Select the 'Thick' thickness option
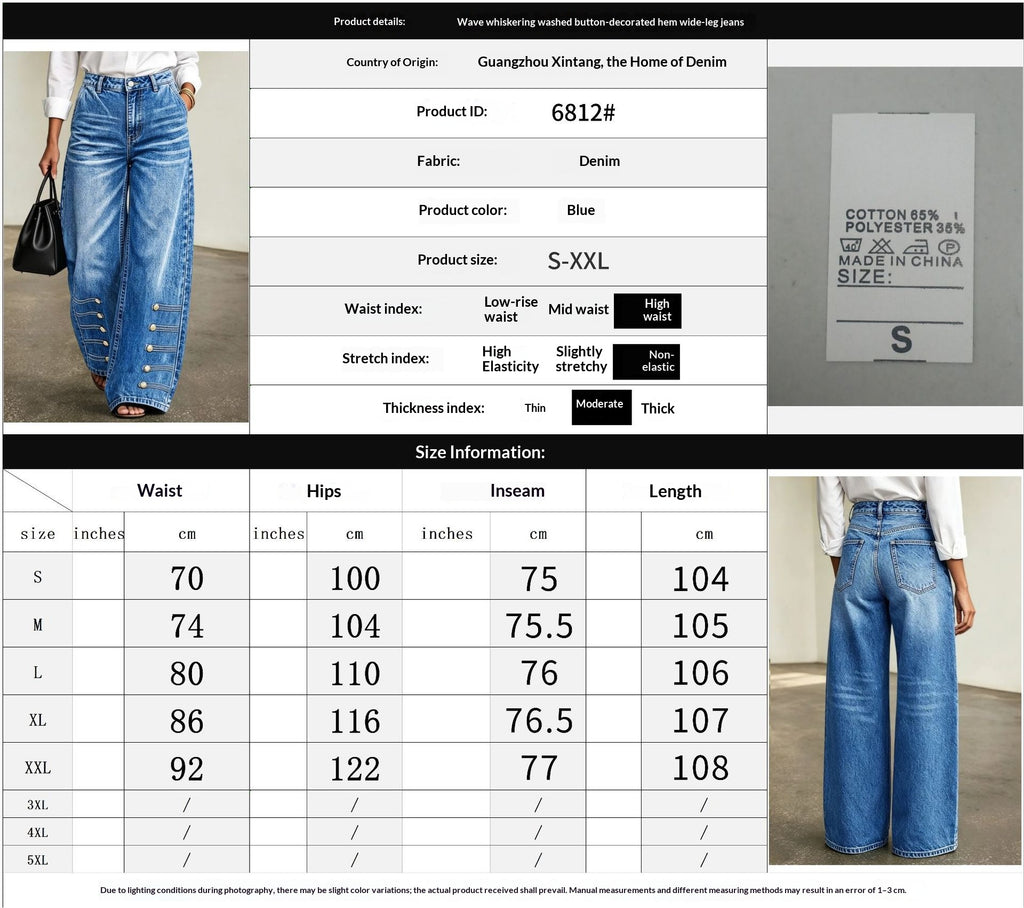The width and height of the screenshot is (1024, 908). point(658,409)
